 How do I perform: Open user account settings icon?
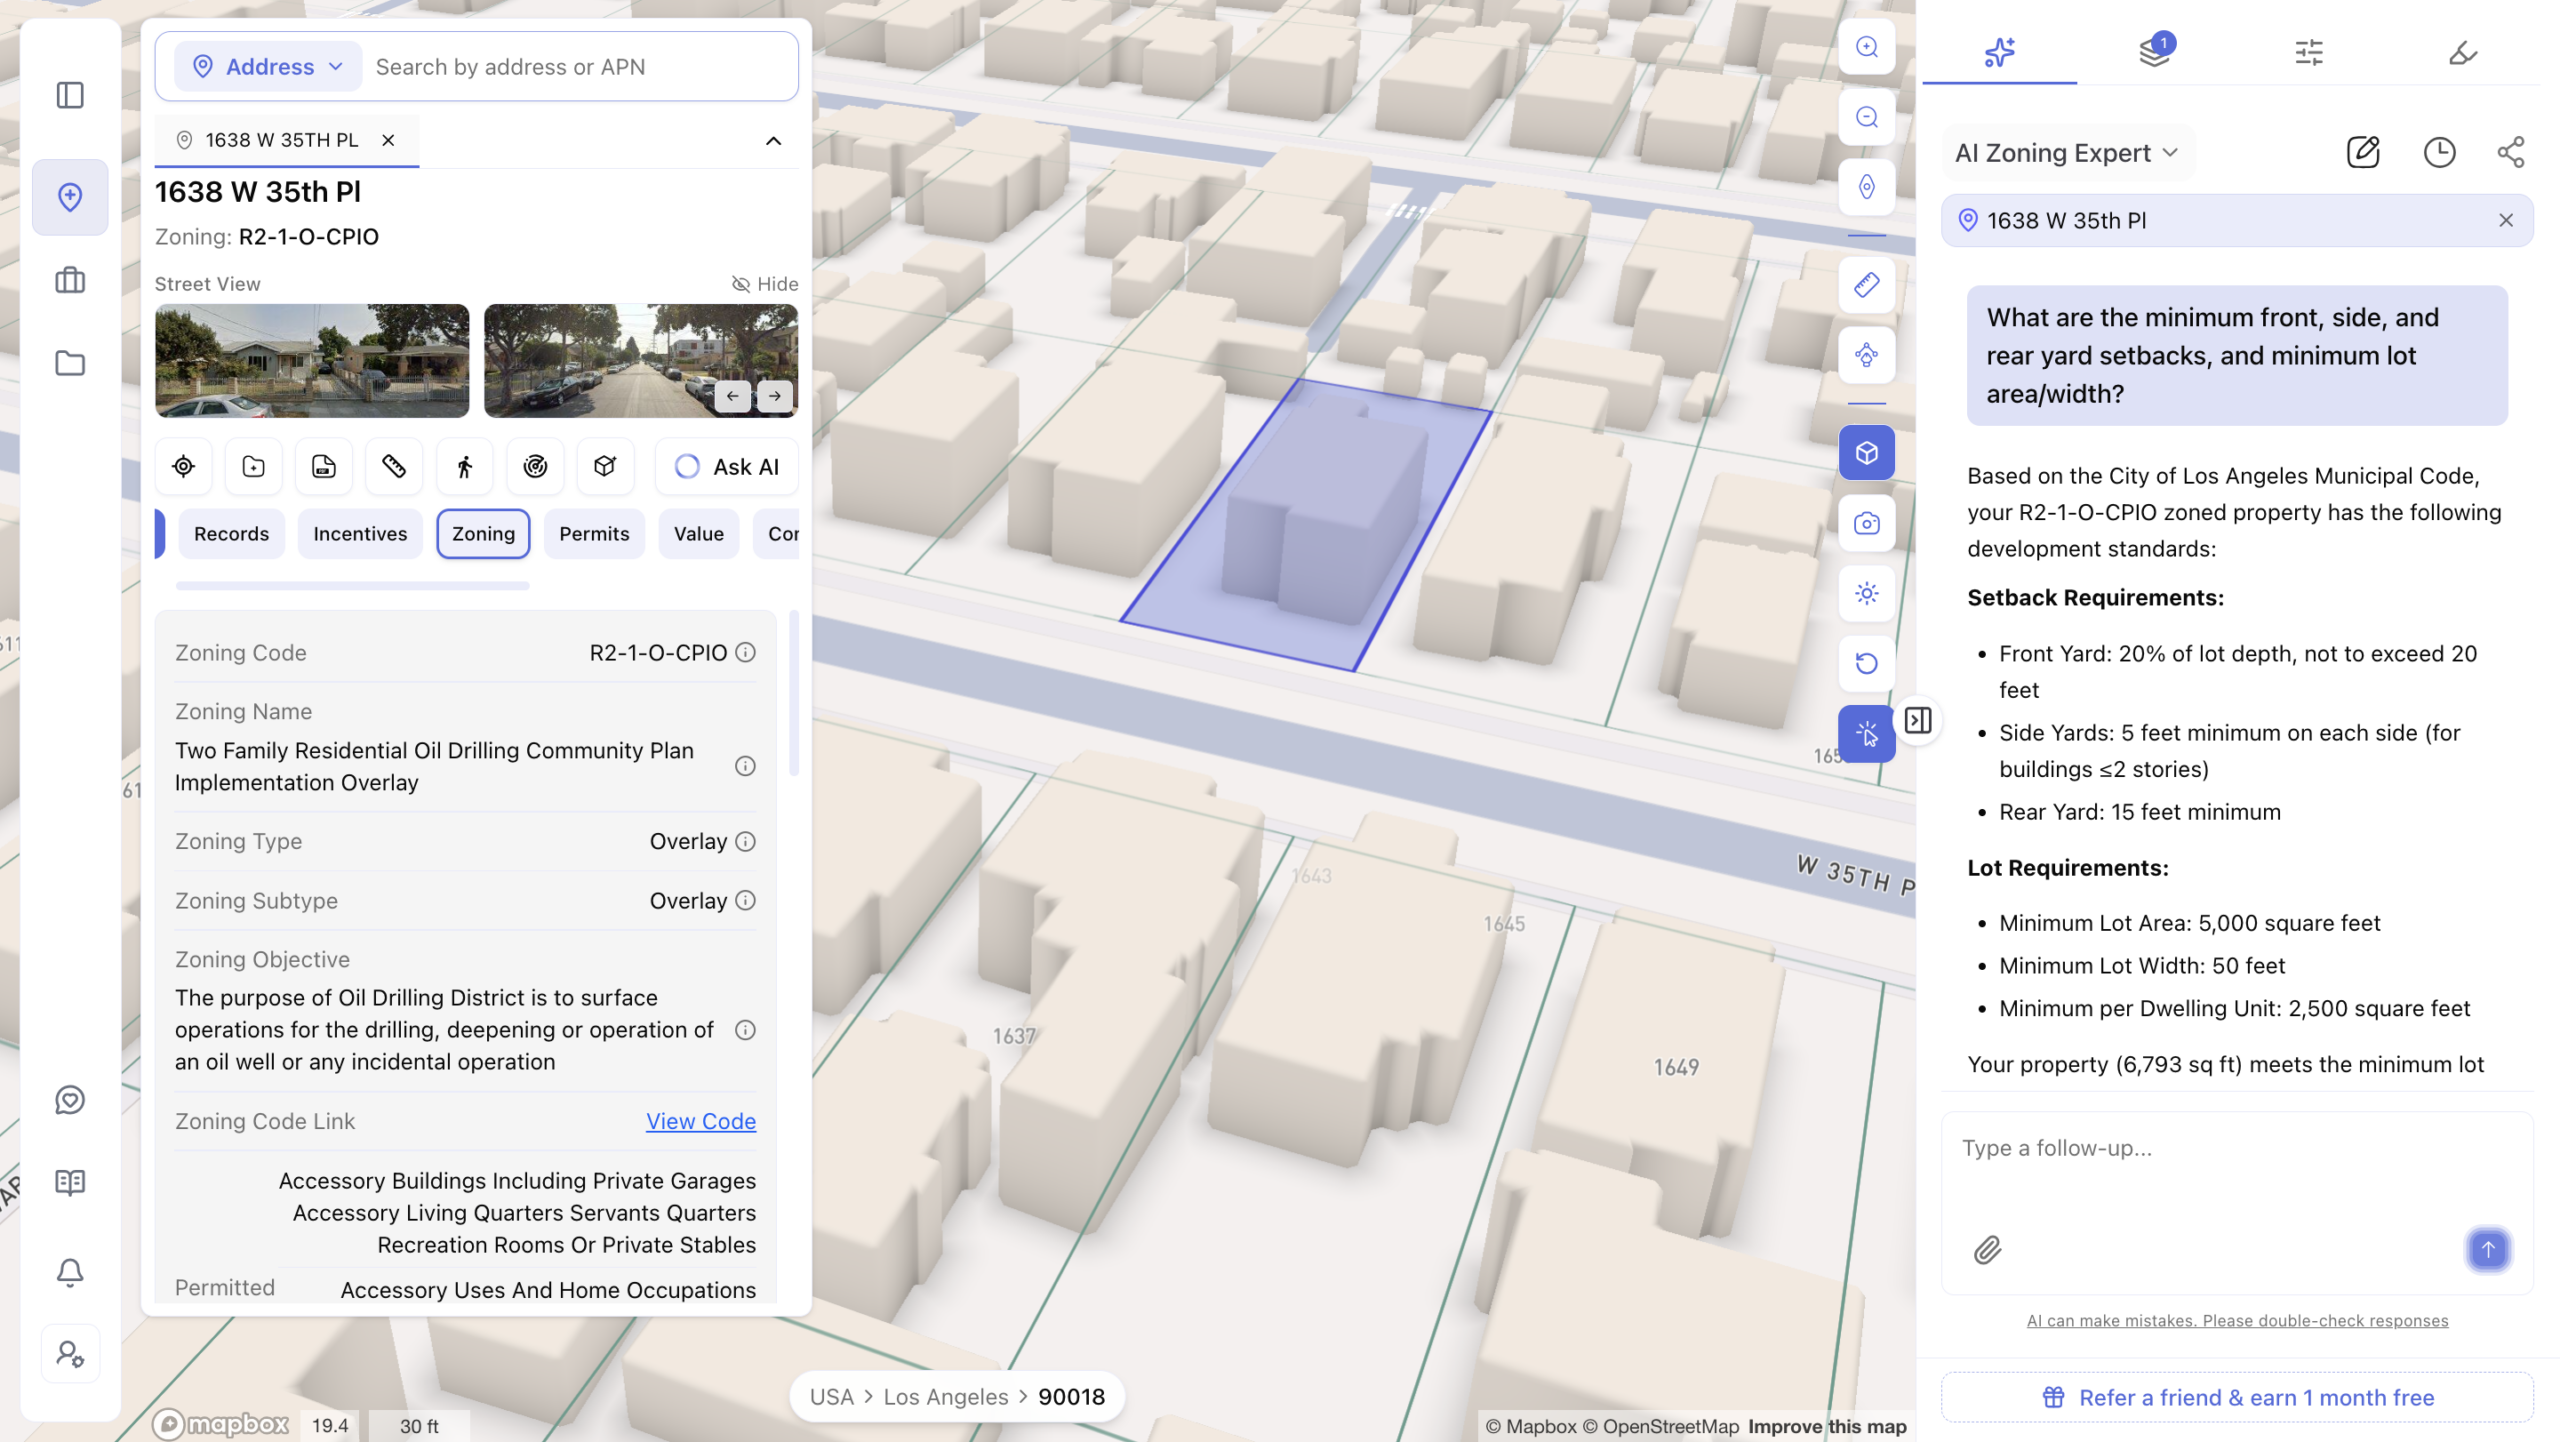tap(70, 1354)
